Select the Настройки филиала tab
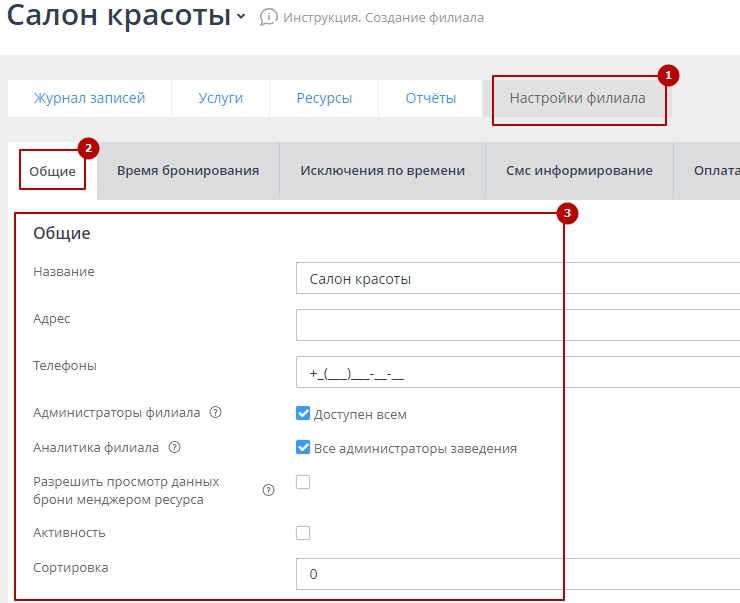Viewport: 740px width, 603px height. 577,98
